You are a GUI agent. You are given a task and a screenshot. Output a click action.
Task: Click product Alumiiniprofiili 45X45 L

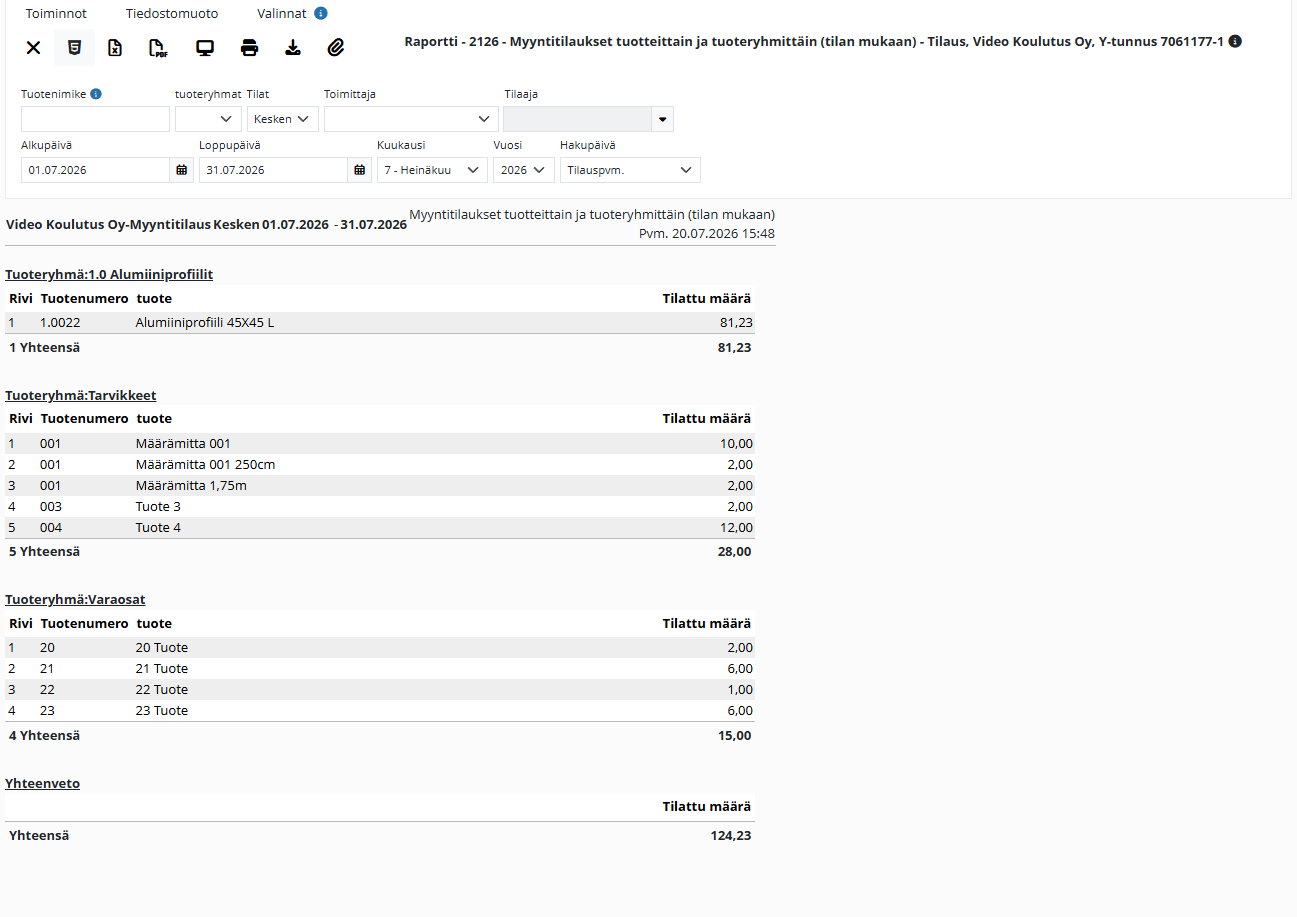click(205, 322)
